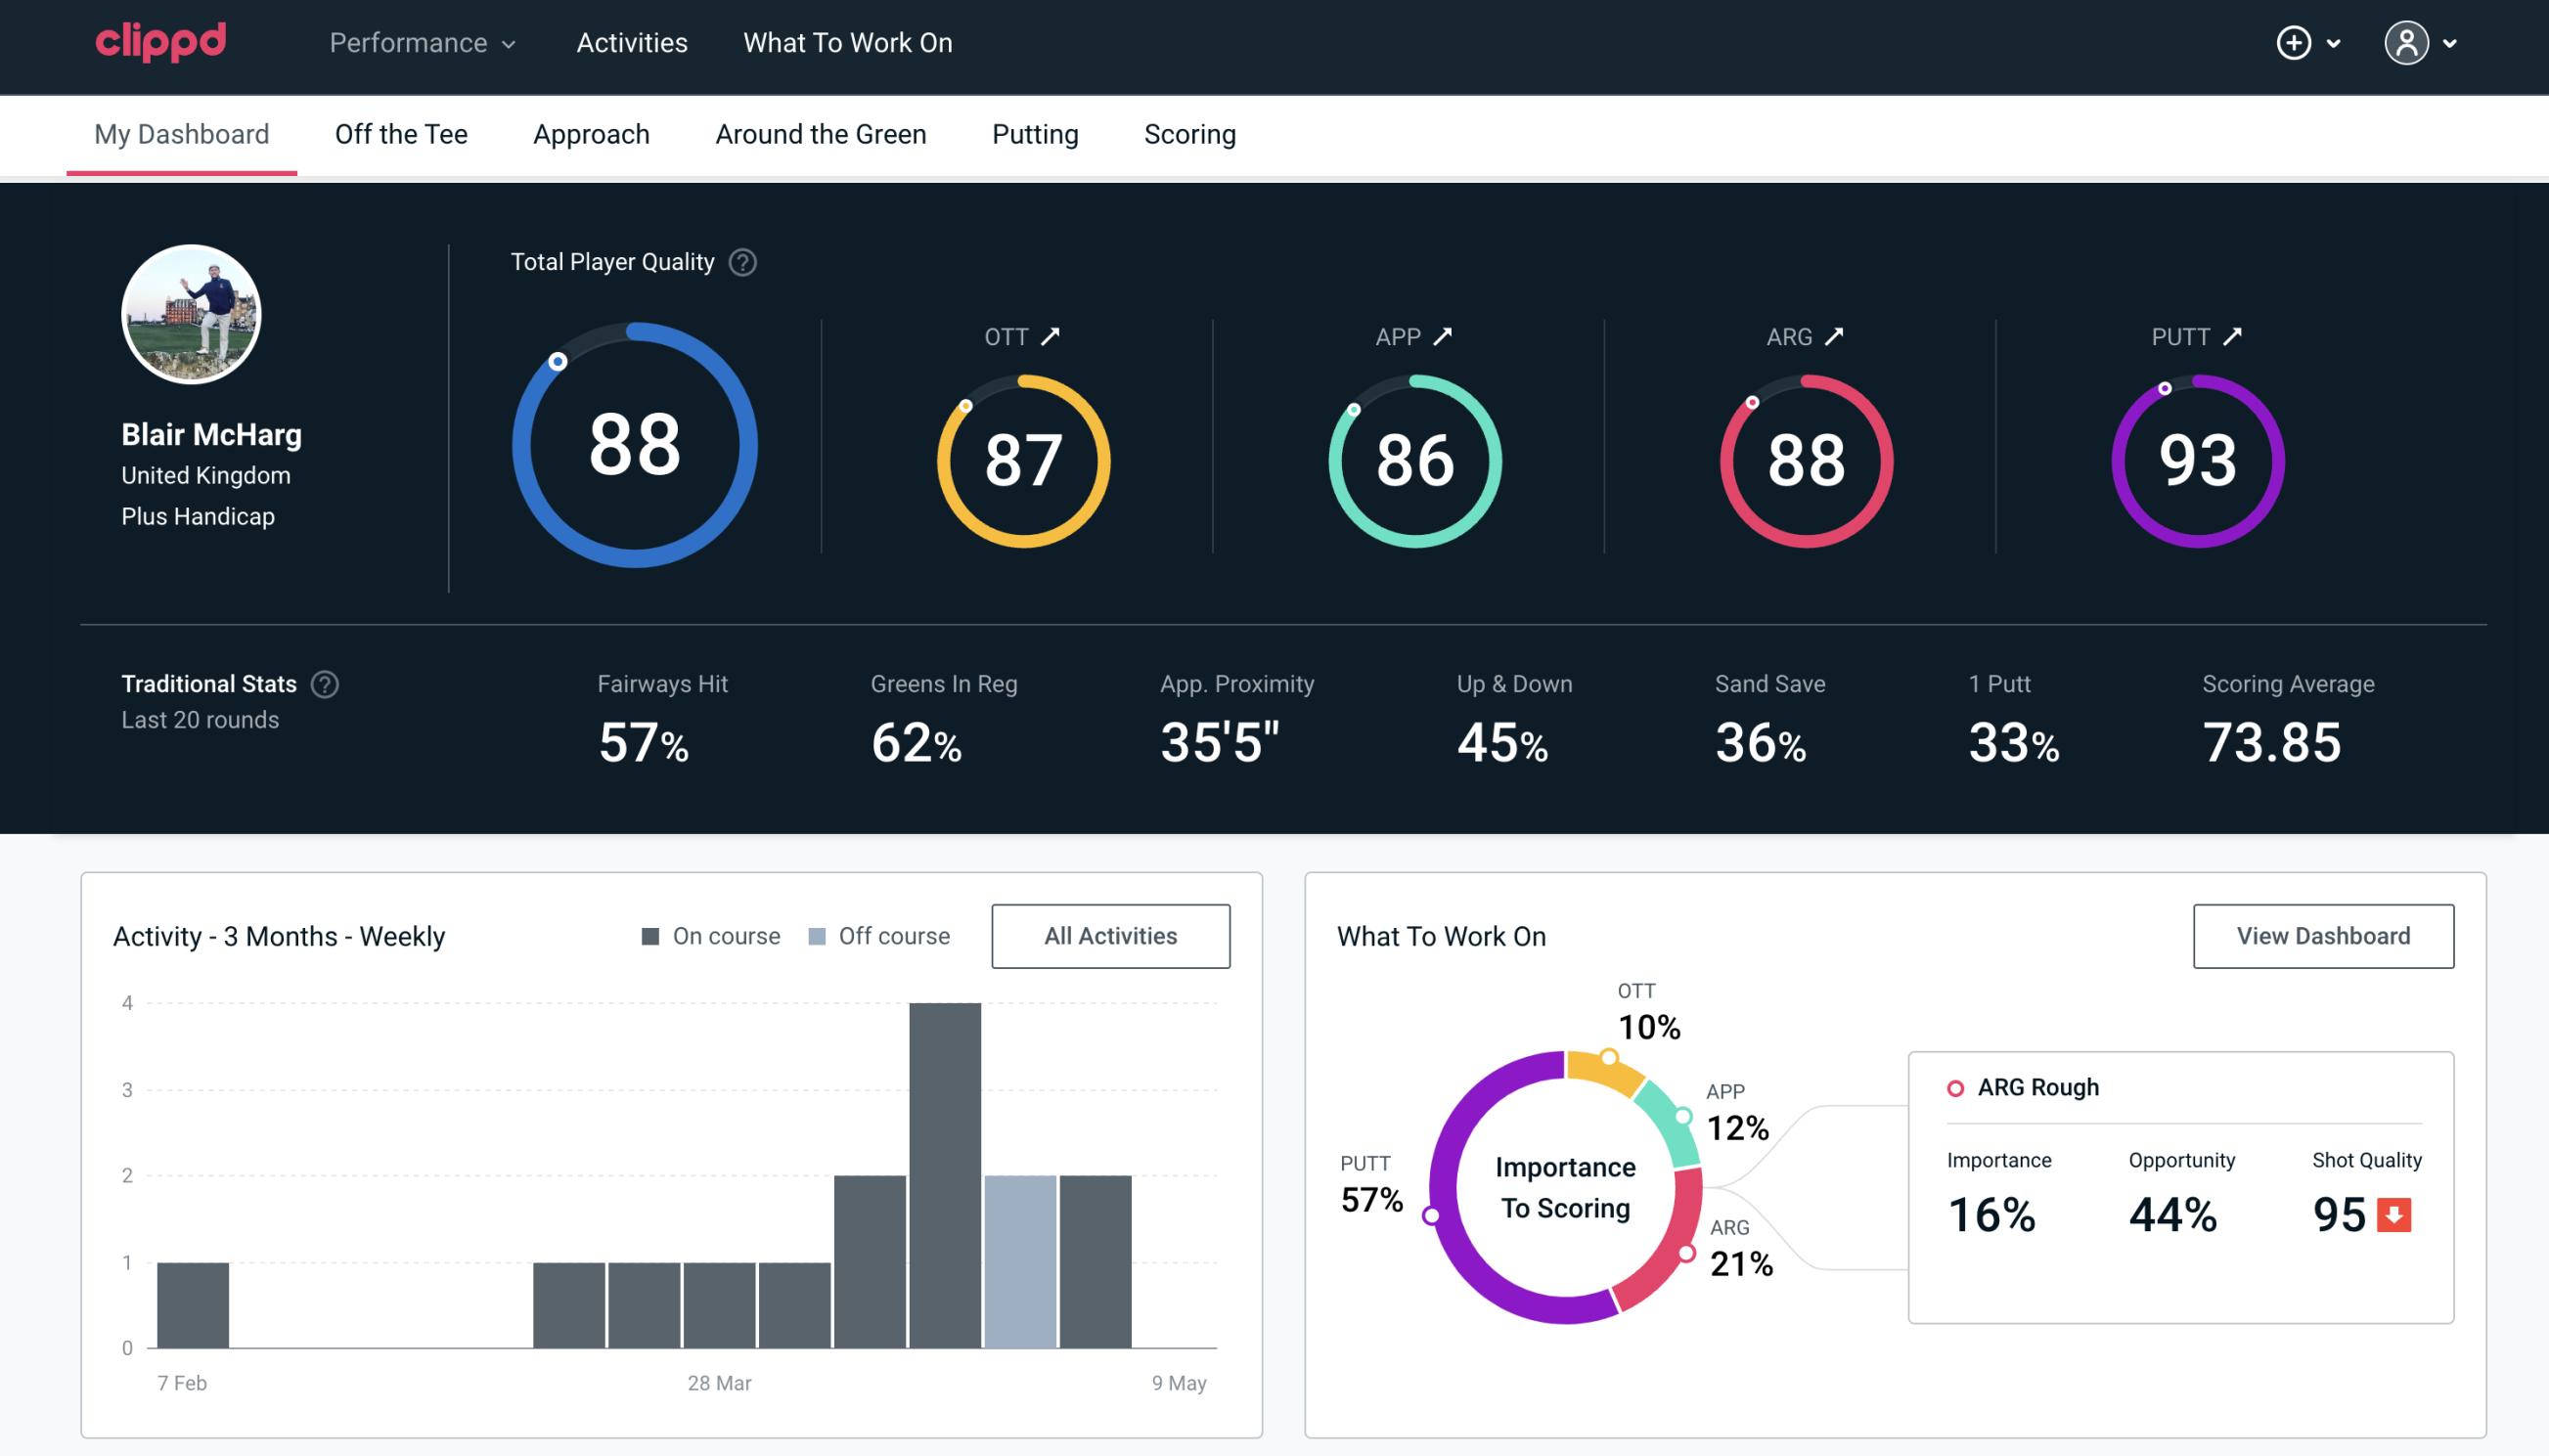Screen dimensions: 2549x1456
Task: Click View Dashboard button
Action: (x=2323, y=936)
